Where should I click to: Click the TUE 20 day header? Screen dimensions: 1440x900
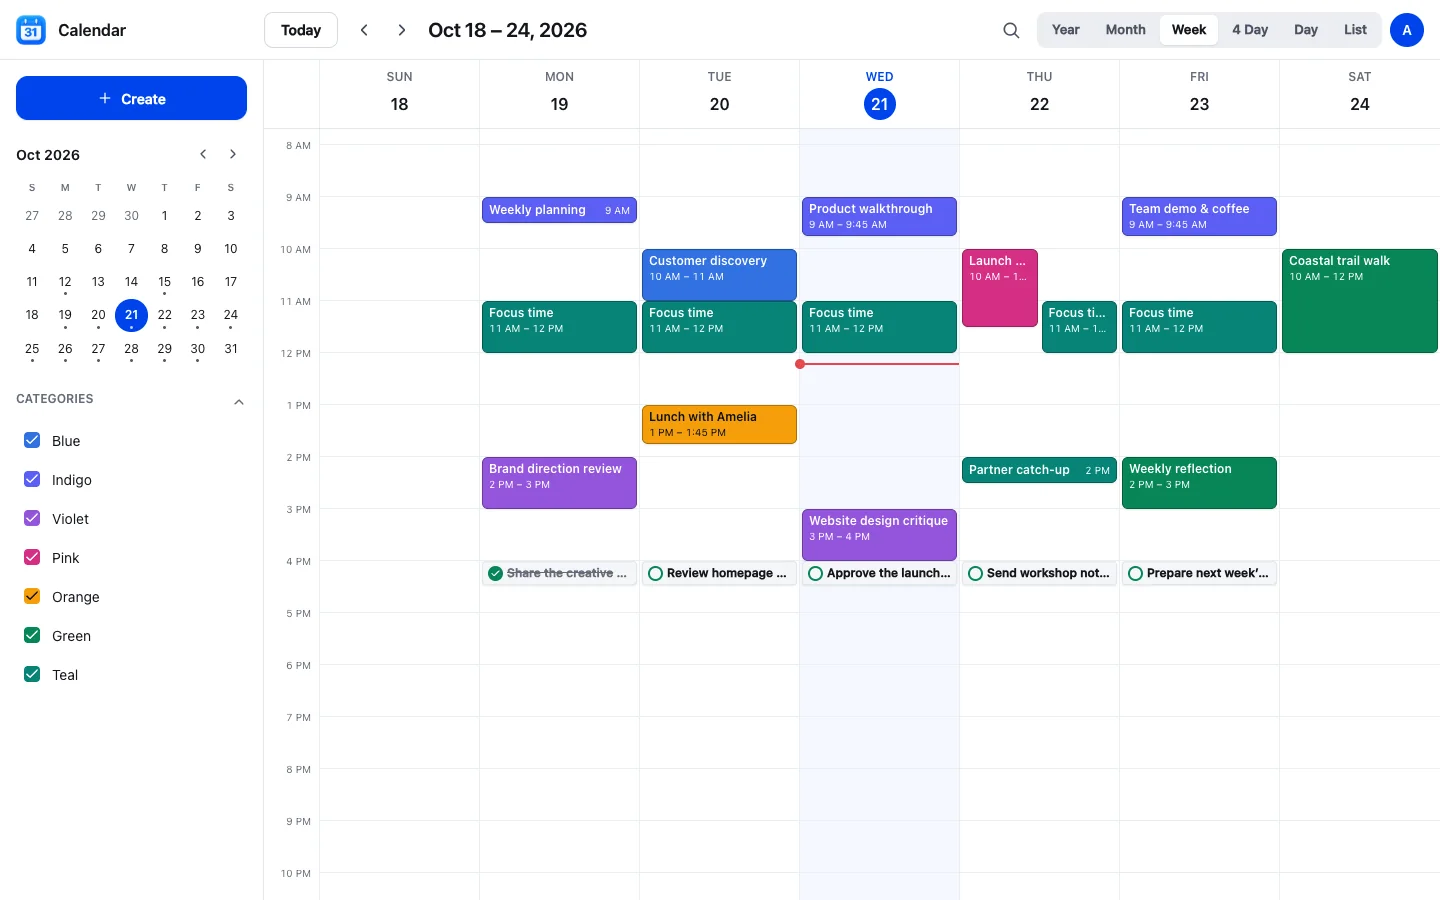719,94
